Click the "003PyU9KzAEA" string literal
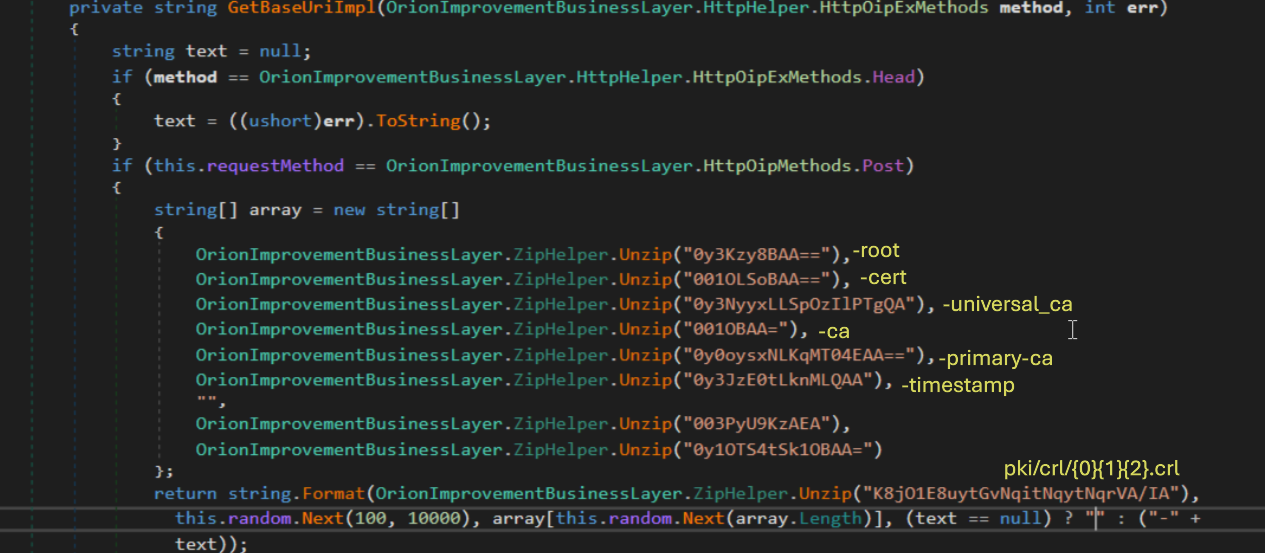This screenshot has height=553, width=1265. pos(763,423)
